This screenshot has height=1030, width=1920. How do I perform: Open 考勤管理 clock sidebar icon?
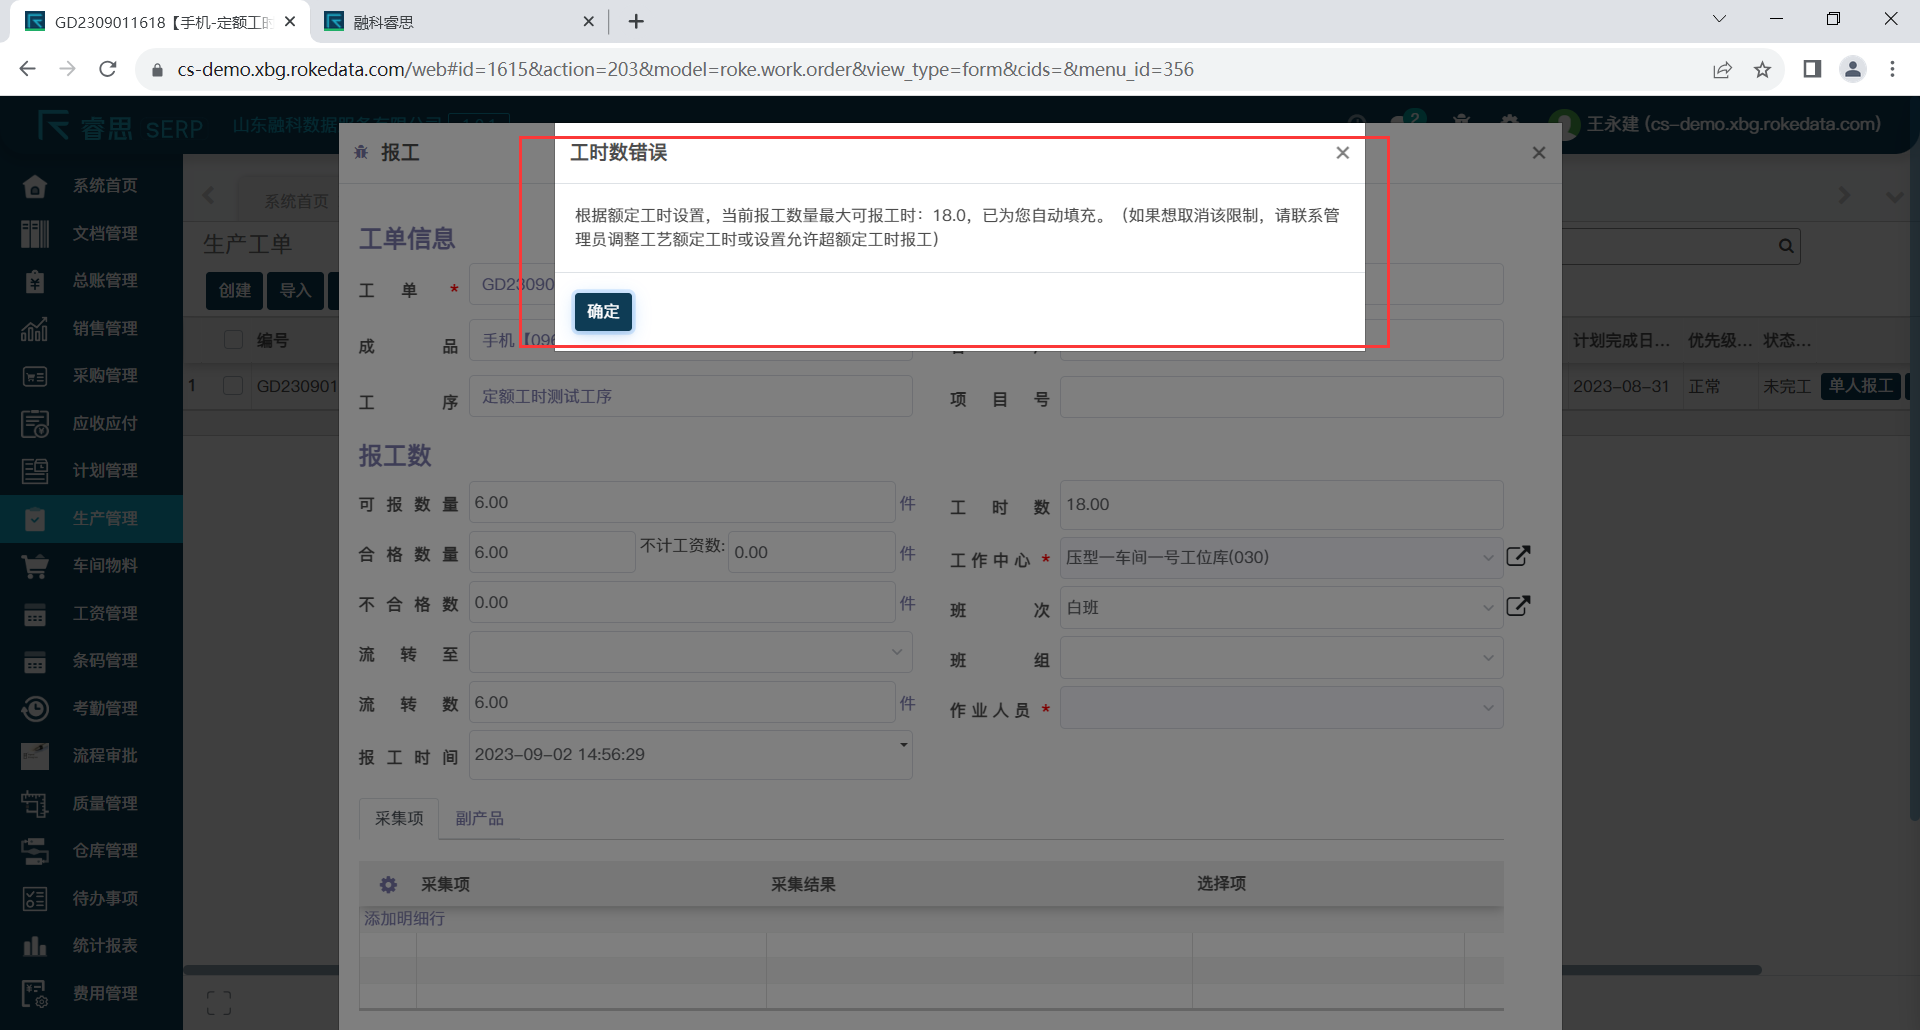(x=35, y=709)
